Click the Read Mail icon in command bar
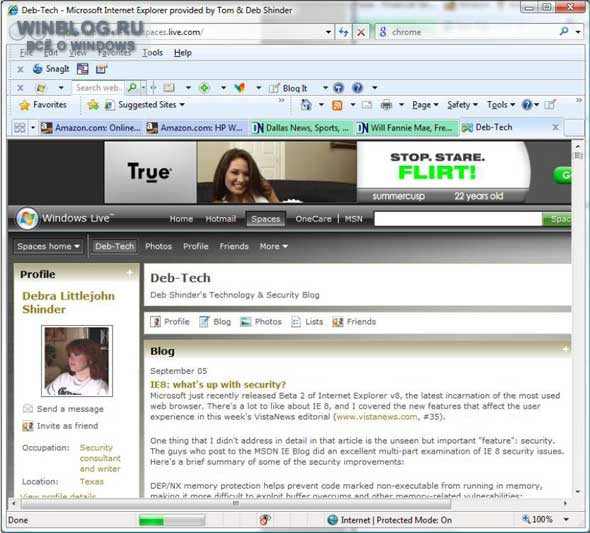The image size is (590, 533). [367, 105]
